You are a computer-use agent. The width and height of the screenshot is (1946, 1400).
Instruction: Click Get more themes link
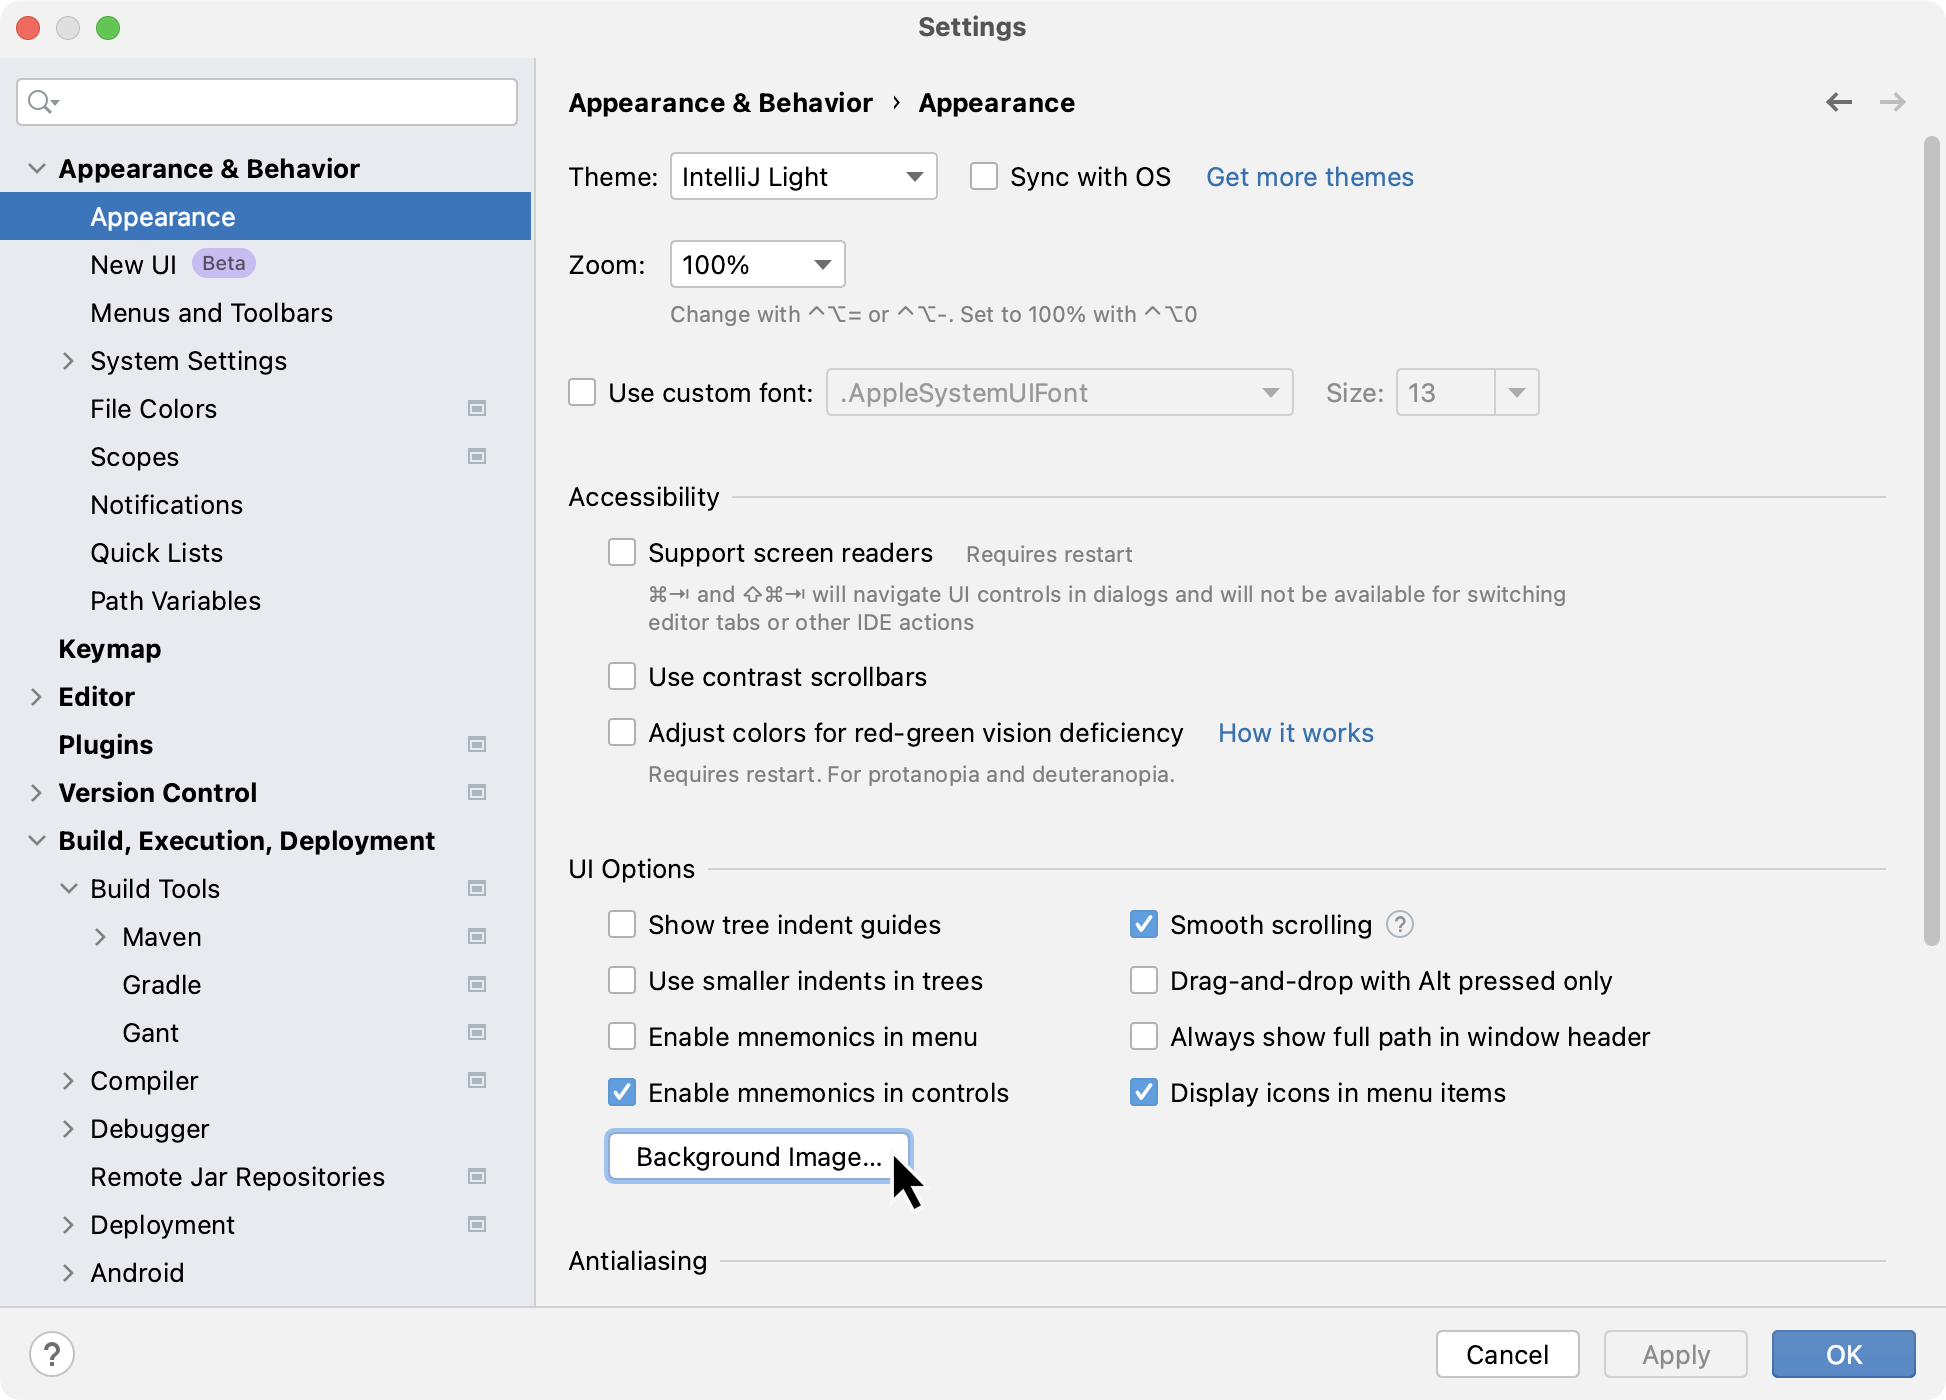click(x=1308, y=177)
